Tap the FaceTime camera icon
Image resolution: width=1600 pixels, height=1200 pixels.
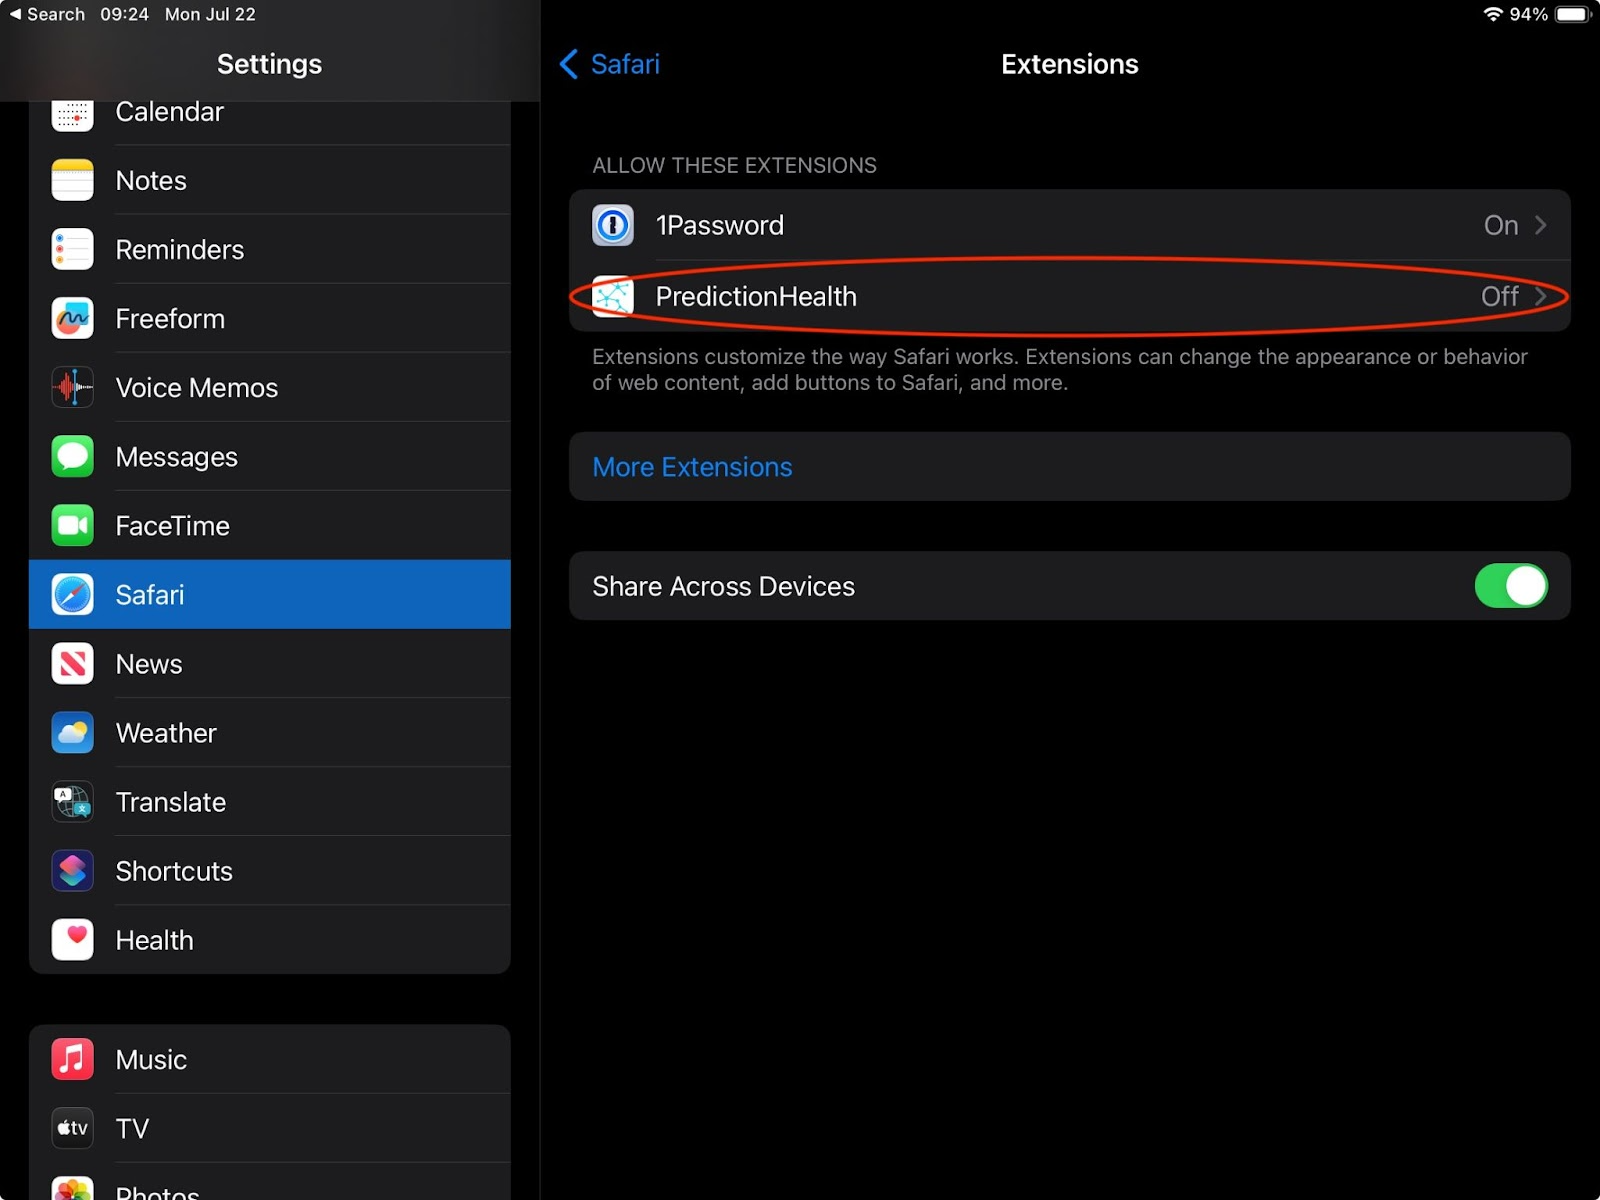pos(72,525)
